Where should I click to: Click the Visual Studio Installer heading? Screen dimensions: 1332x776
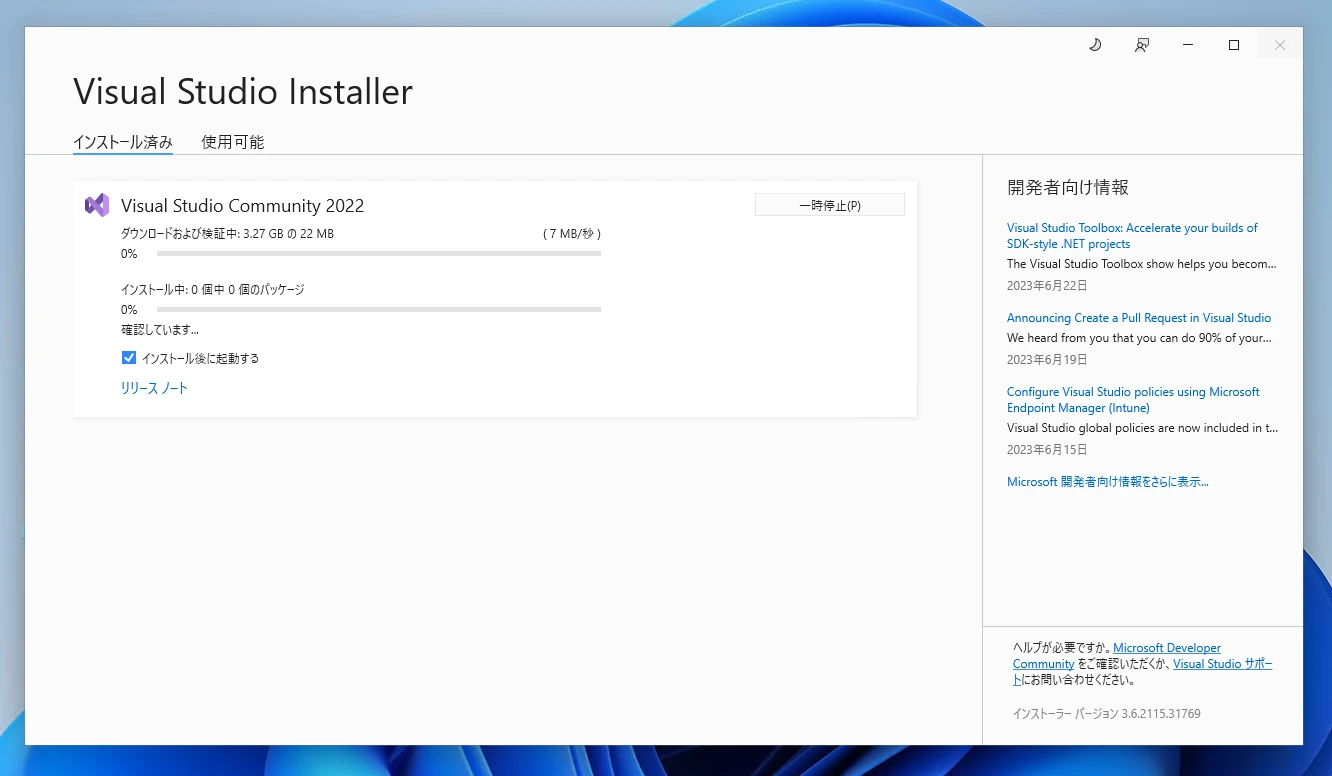243,92
